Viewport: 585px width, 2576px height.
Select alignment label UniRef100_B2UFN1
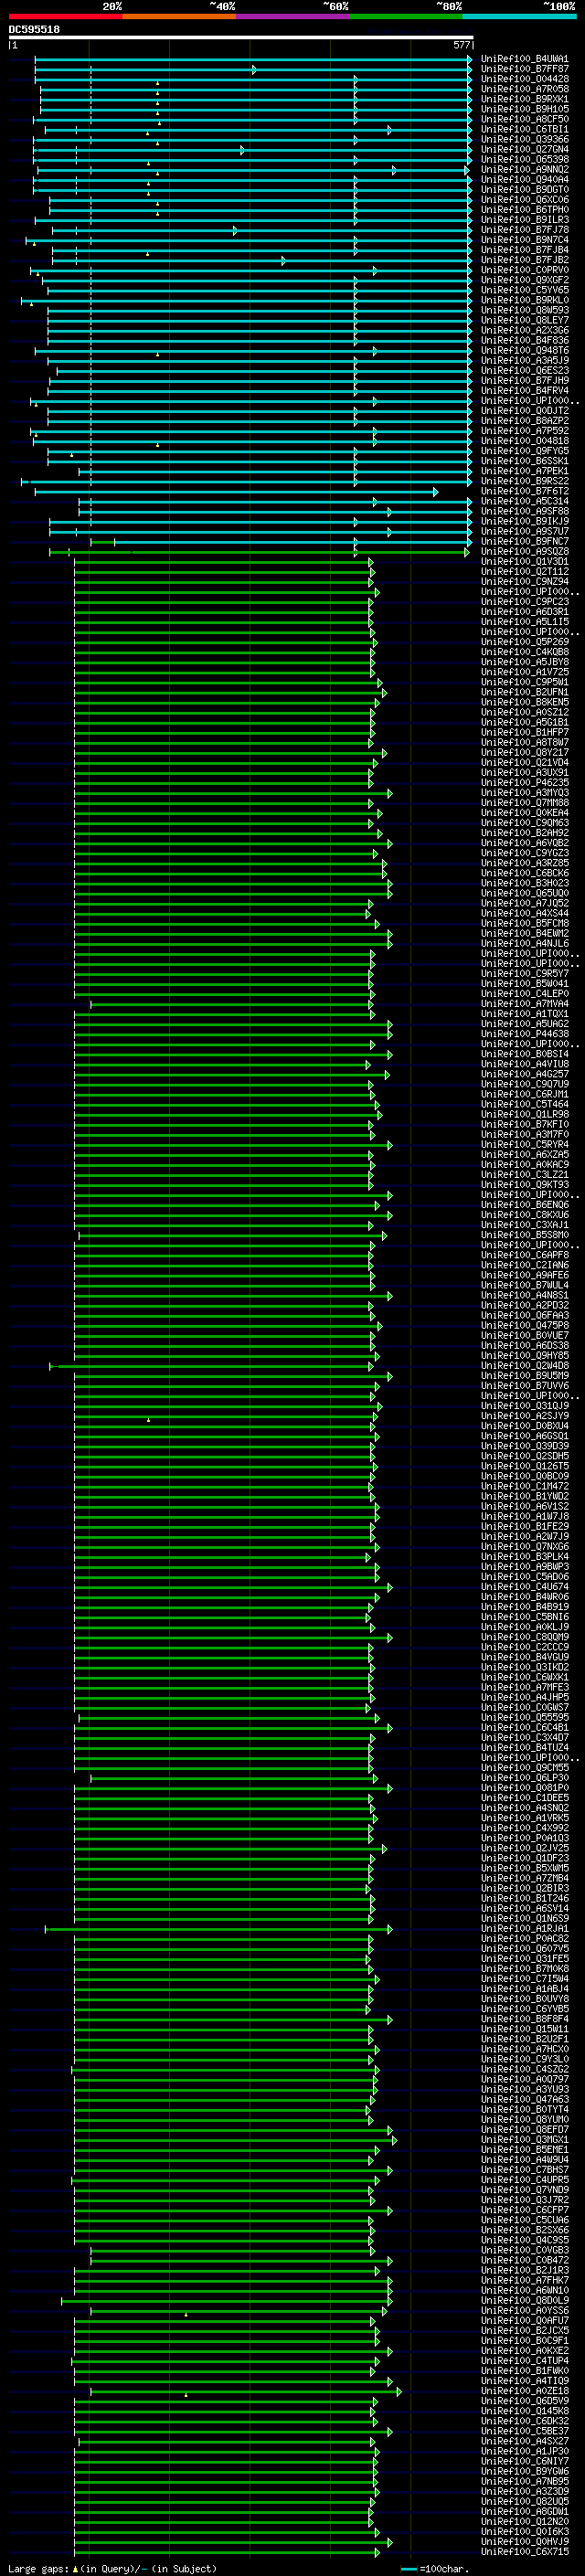pyautogui.click(x=525, y=692)
